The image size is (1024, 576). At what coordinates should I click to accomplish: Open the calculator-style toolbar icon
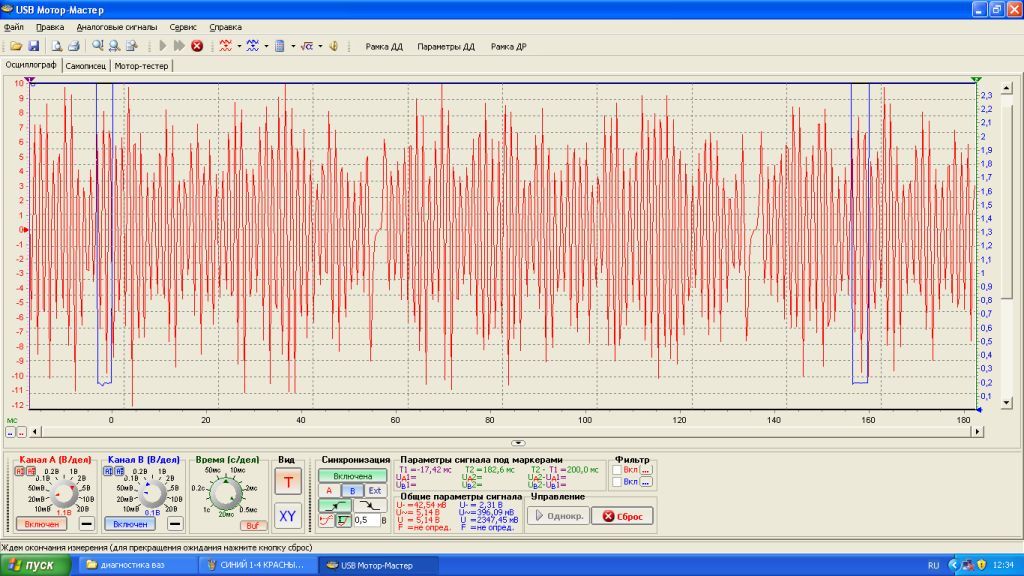[x=280, y=46]
